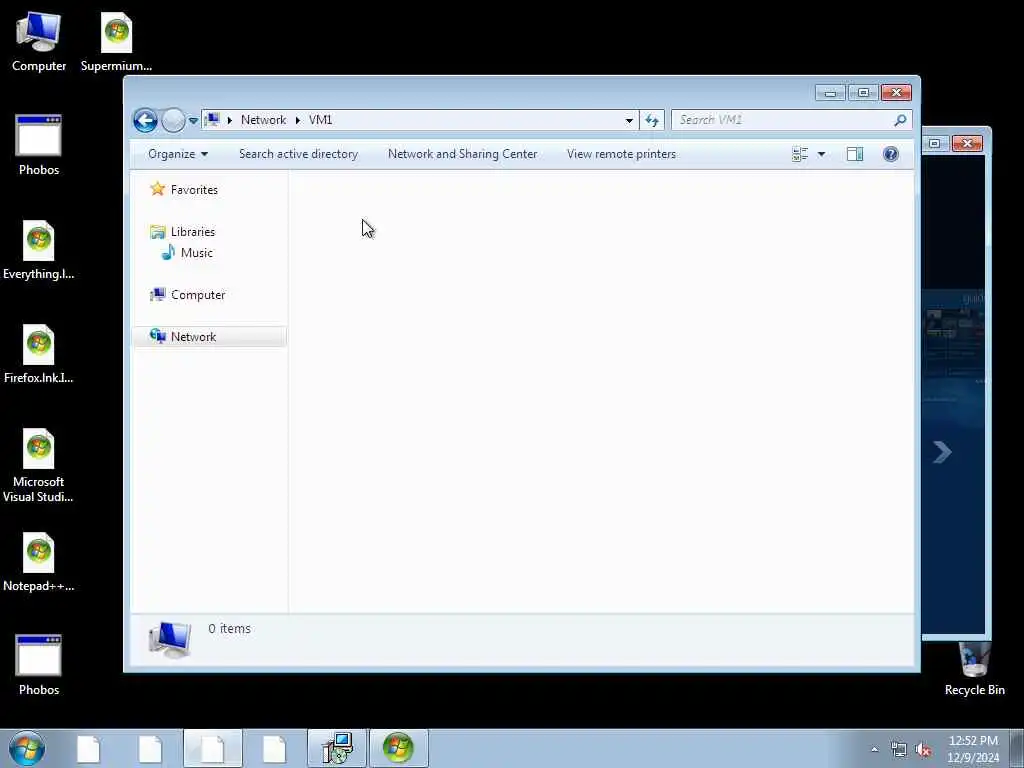The height and width of the screenshot is (768, 1024).
Task: Click the search magnifier icon
Action: 901,120
